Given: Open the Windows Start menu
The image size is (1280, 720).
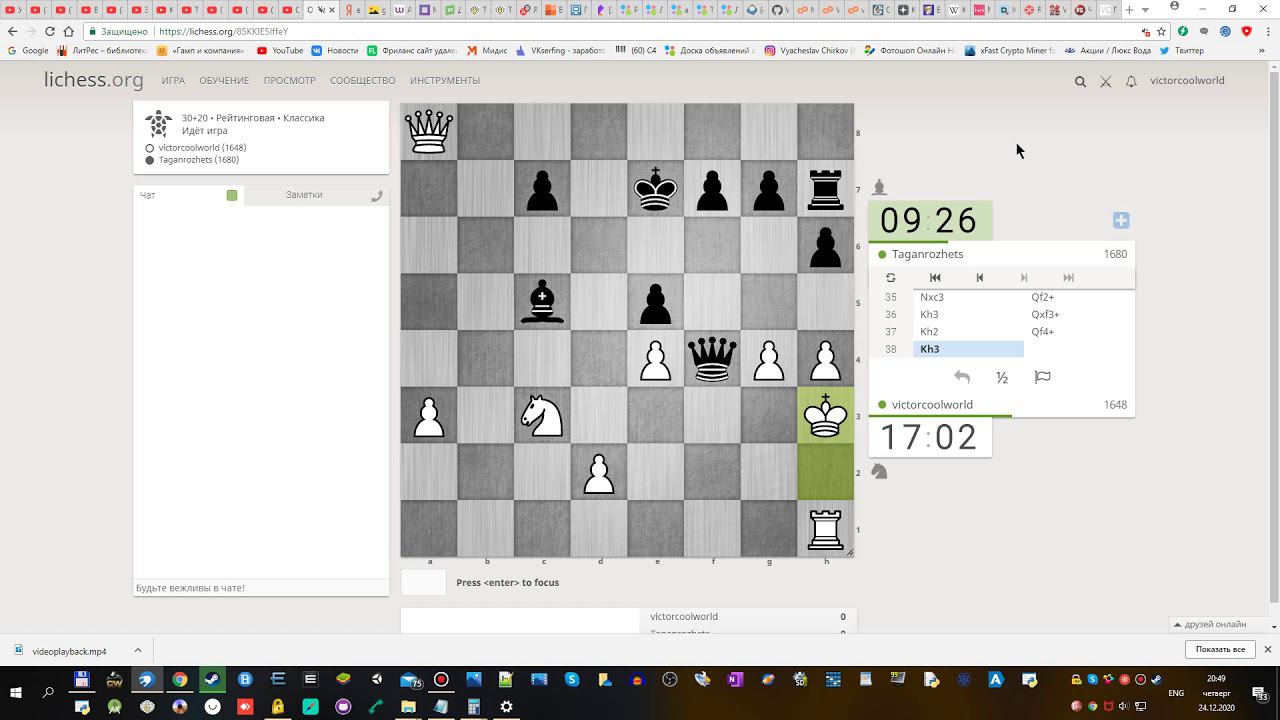Looking at the screenshot, I should click(x=17, y=693).
